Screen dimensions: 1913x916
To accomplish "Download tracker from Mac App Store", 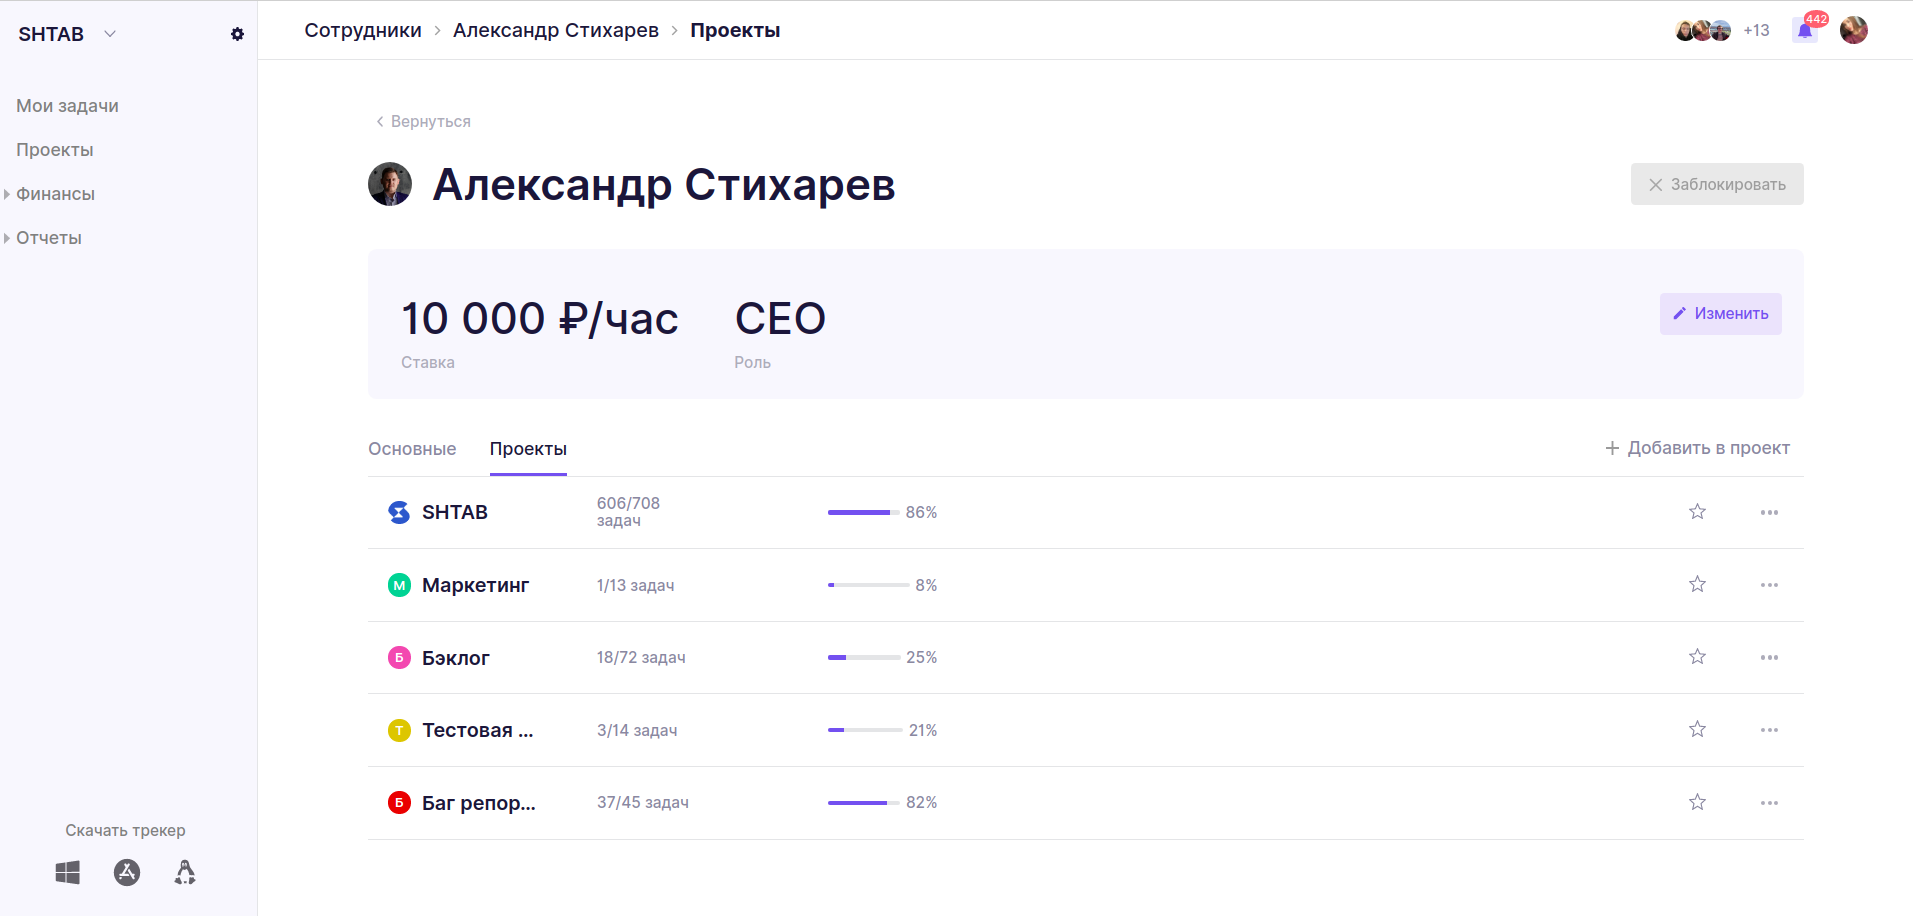I will 127,873.
